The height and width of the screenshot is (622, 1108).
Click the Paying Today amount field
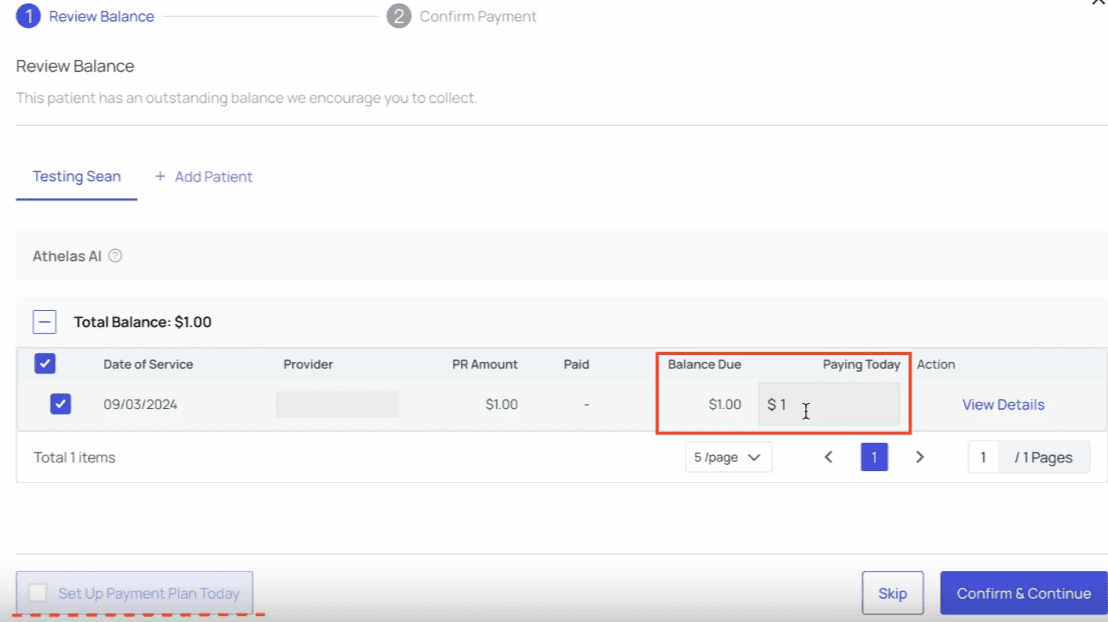829,404
